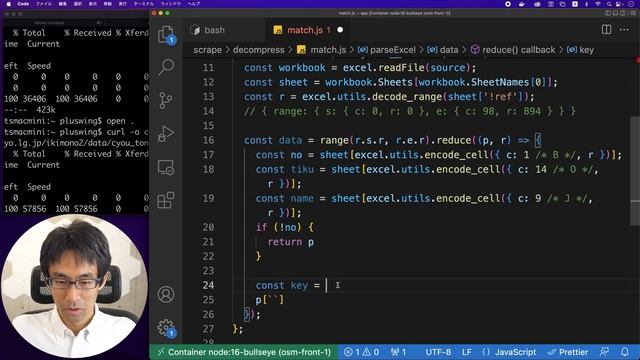Viewport: 640px width, 360px height.
Task: Split the editor to the right
Action: click(607, 29)
